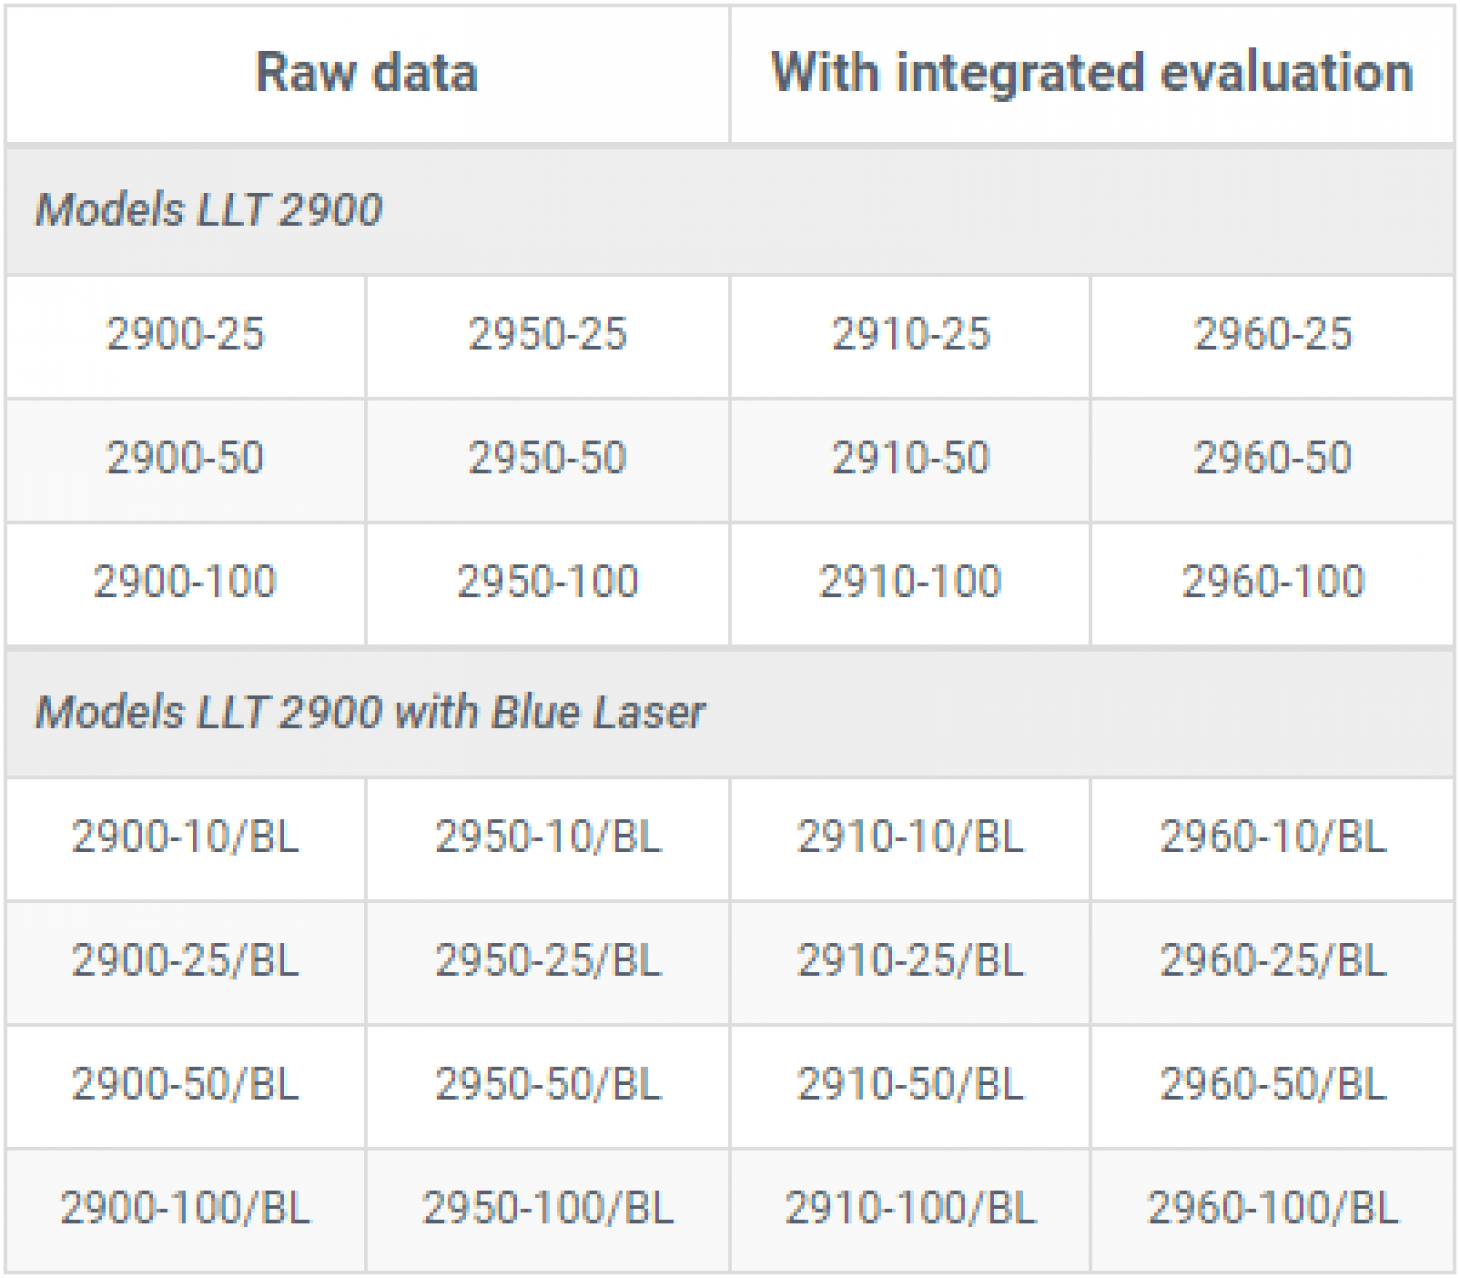This screenshot has width=1460, height=1278.
Task: Select the 2960-50 cell
Action: [1272, 458]
